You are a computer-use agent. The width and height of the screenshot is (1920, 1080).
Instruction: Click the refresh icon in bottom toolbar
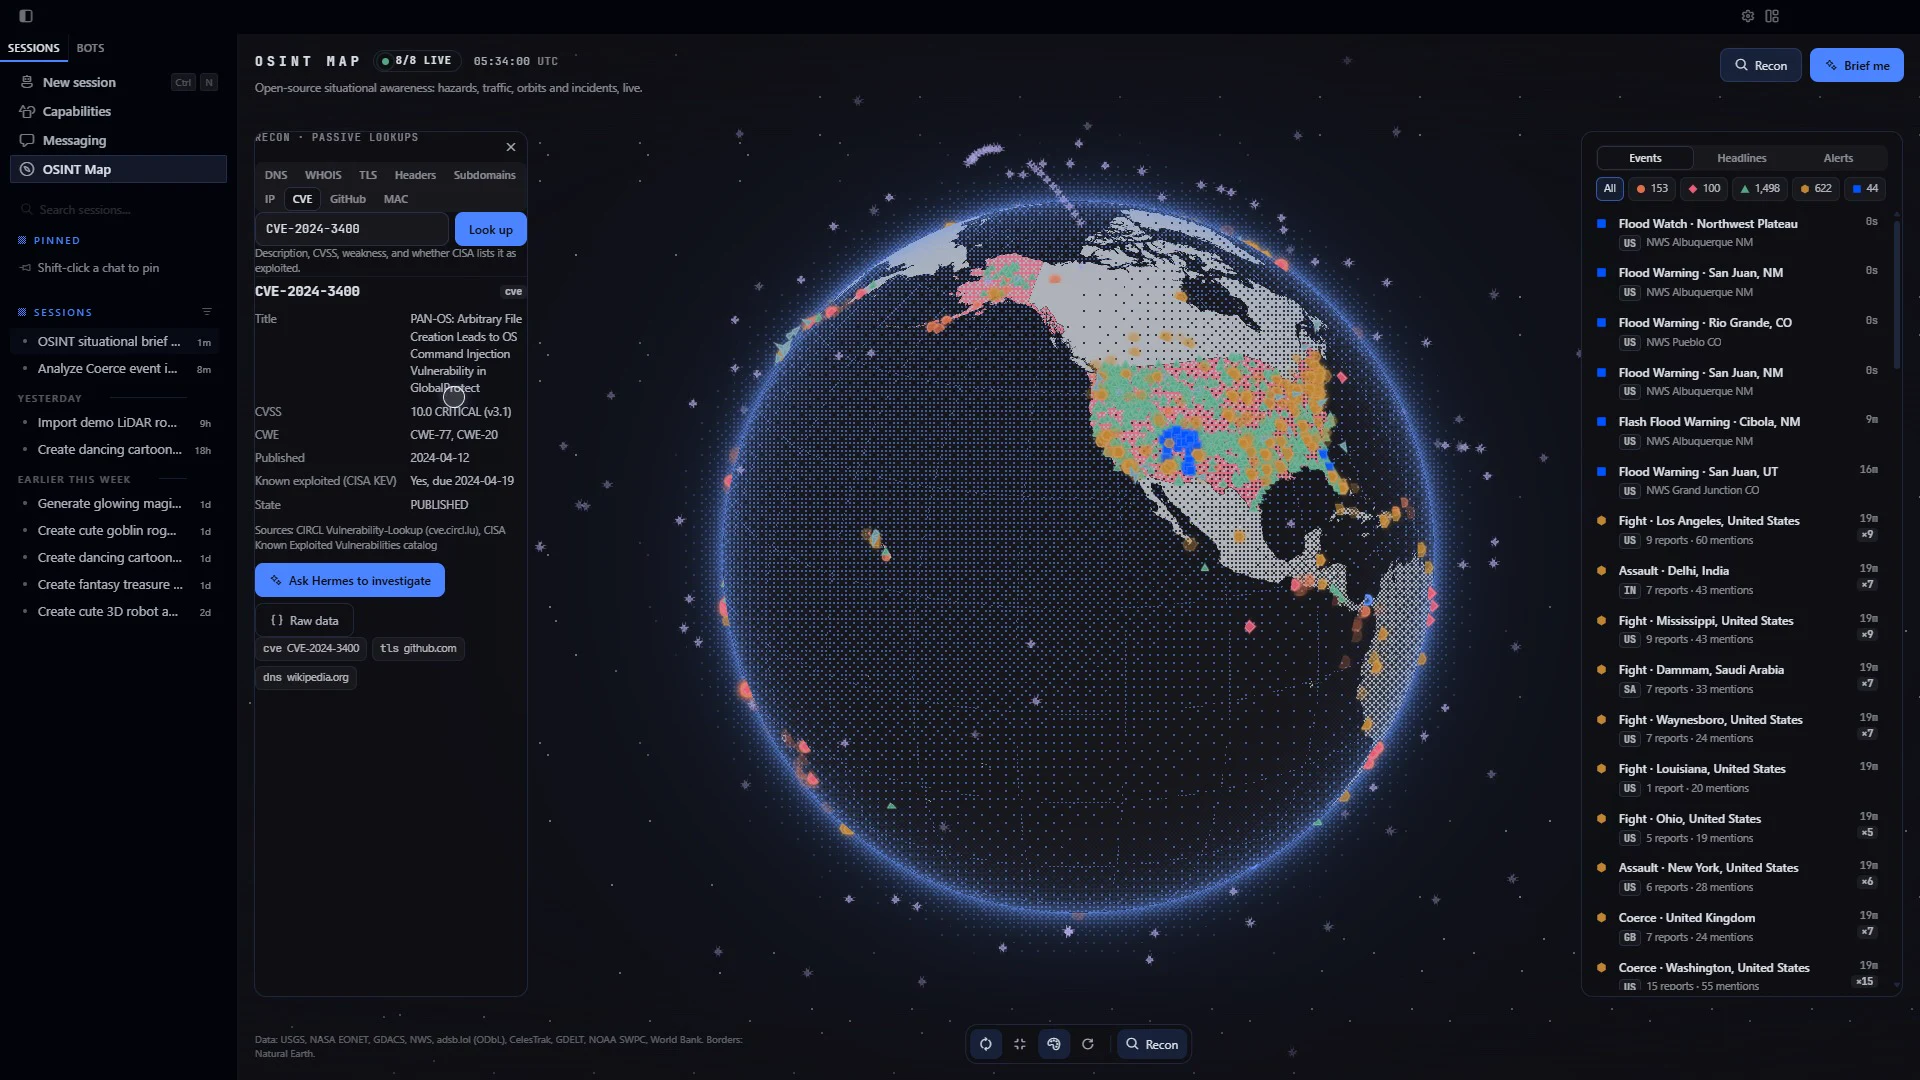coord(1088,1044)
